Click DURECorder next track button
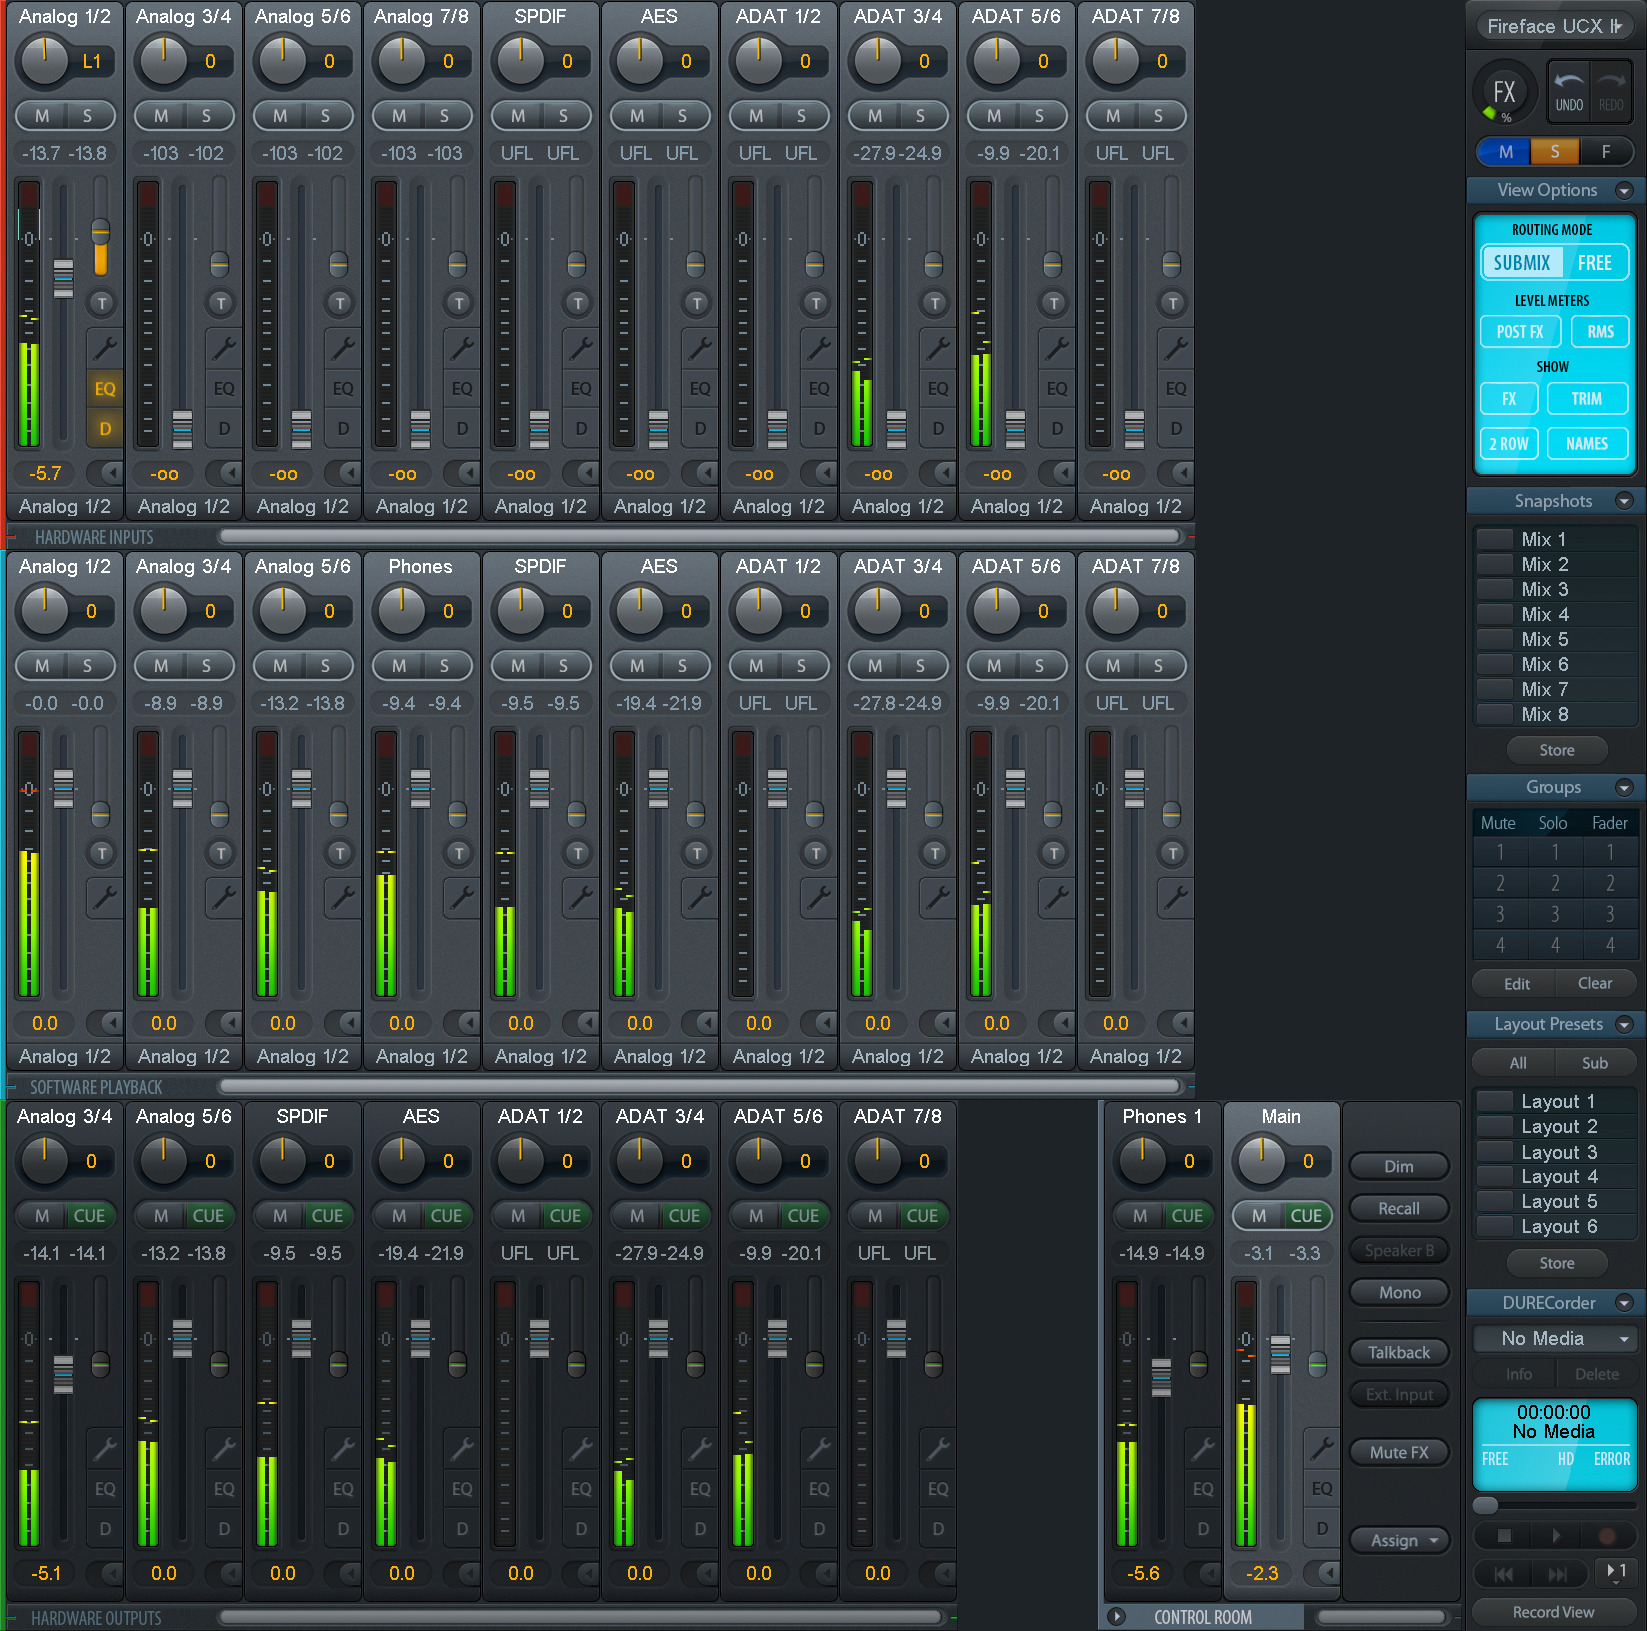Viewport: 1647px width, 1631px height. tap(1557, 1574)
